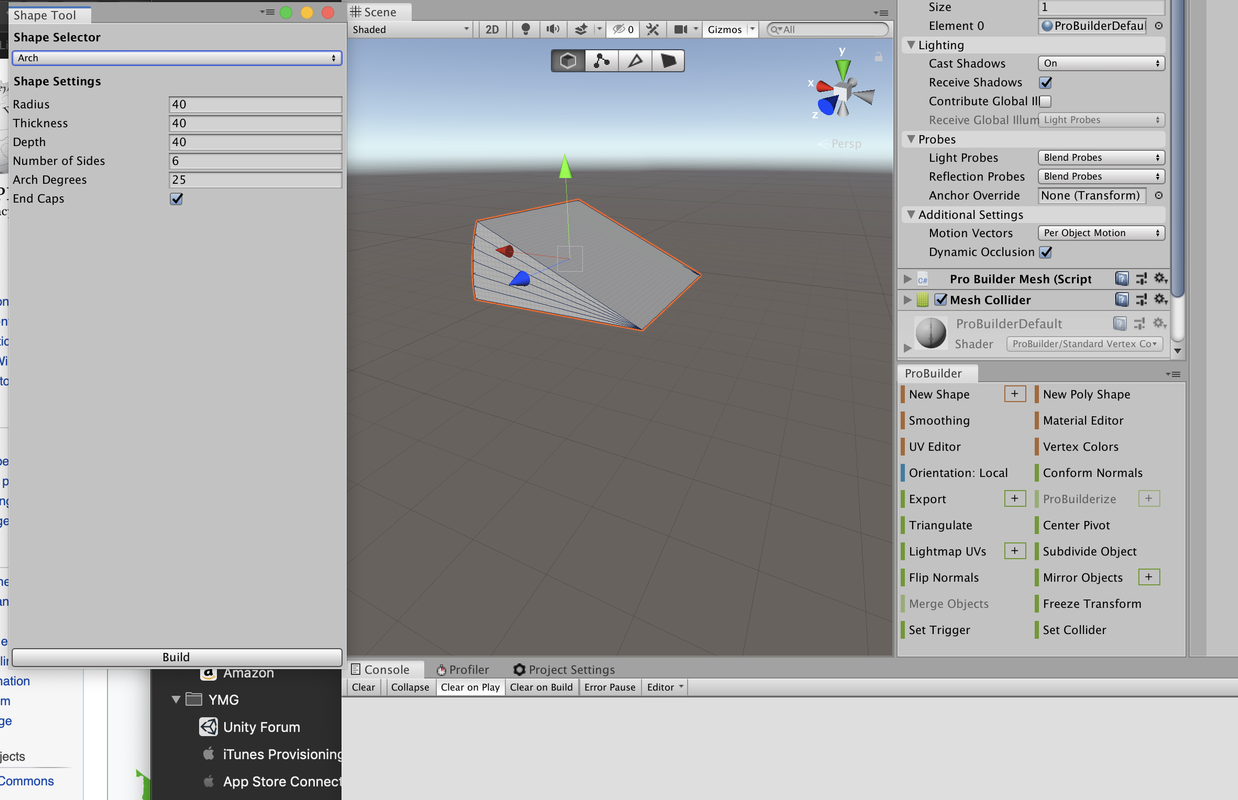This screenshot has height=800, width=1238.
Task: Open Pro Builder Mesh help icon
Action: pos(1122,279)
